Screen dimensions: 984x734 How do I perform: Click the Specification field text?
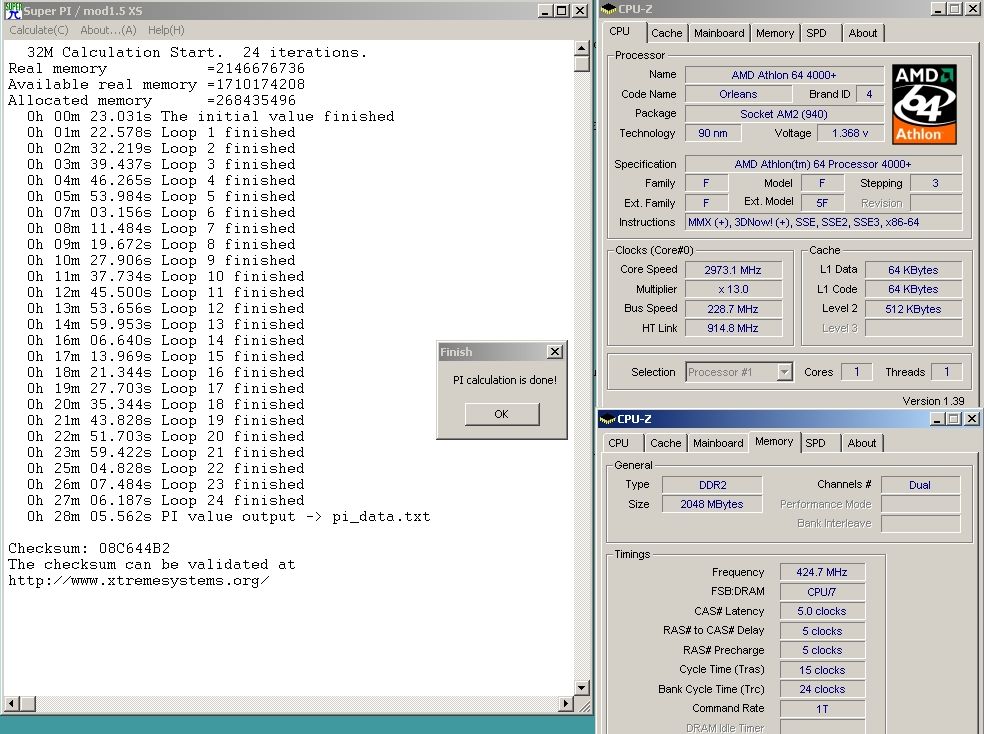pyautogui.click(x=823, y=164)
